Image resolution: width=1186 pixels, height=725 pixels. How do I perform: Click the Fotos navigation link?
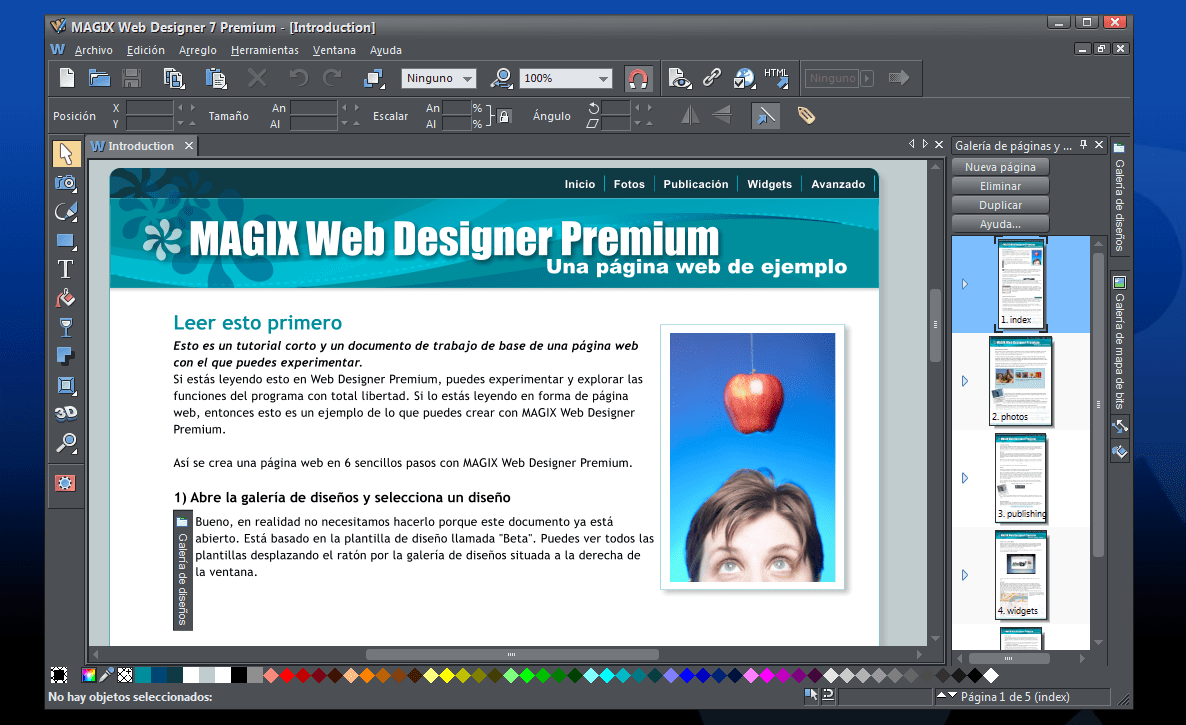coord(629,184)
